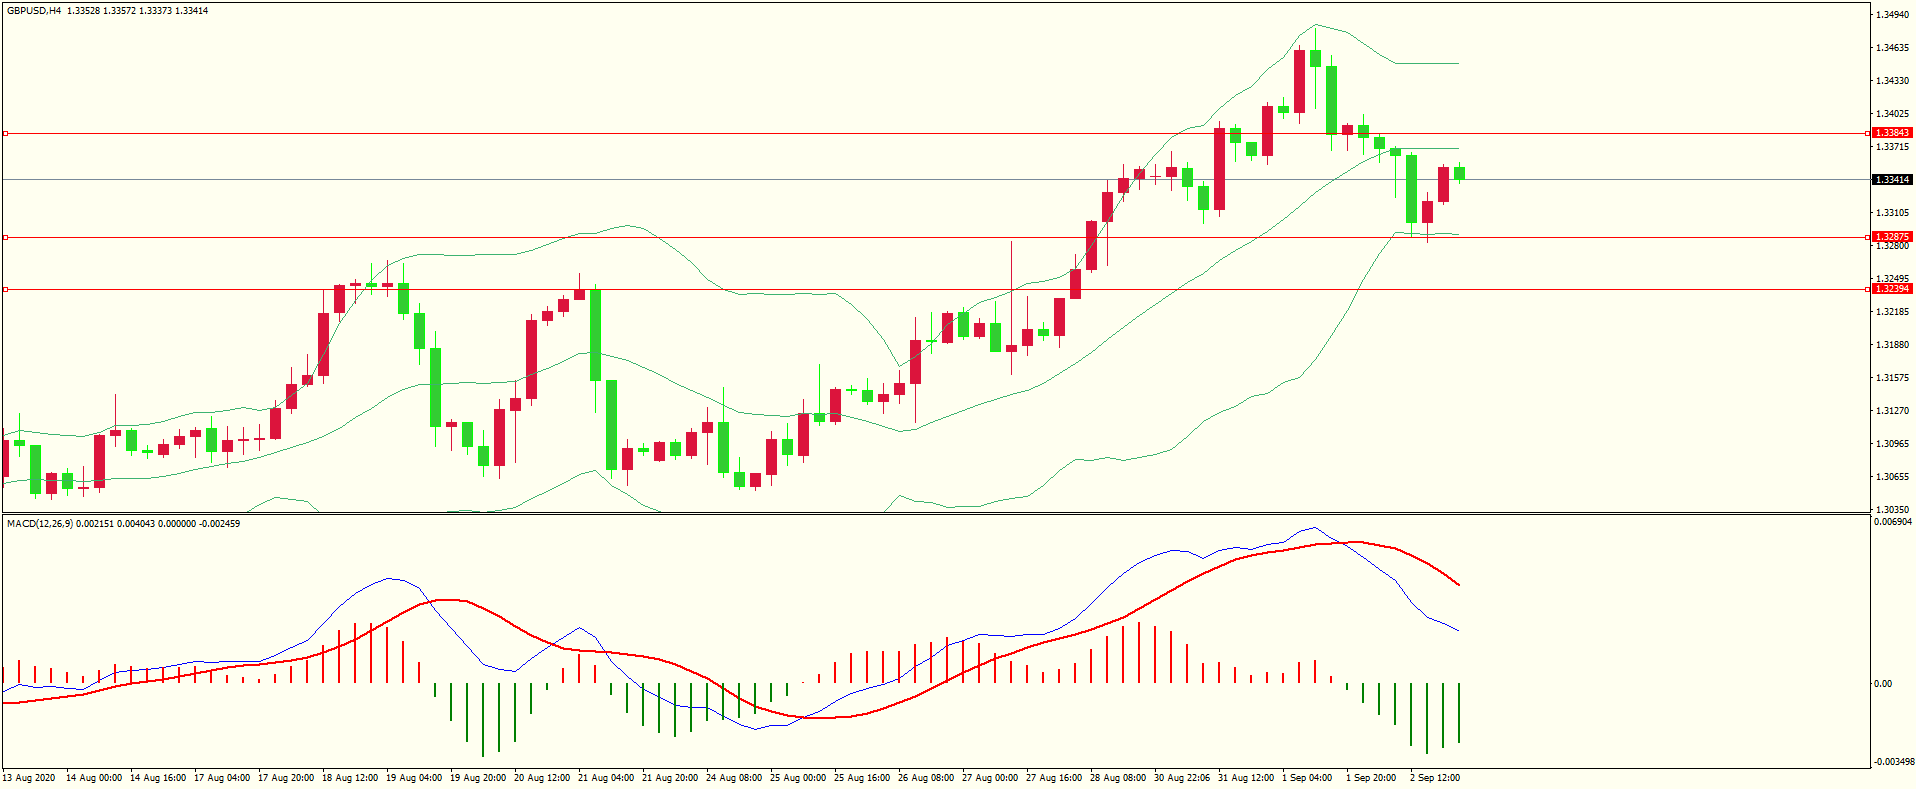1916x789 pixels.
Task: Click the 1.31575 price scale label
Action: (1893, 378)
